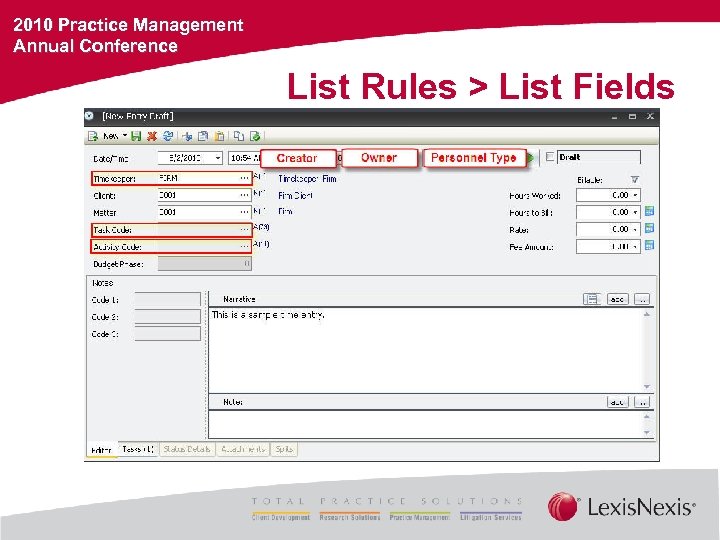720x540 pixels.
Task: Click the Code 1 input field
Action: 168,299
